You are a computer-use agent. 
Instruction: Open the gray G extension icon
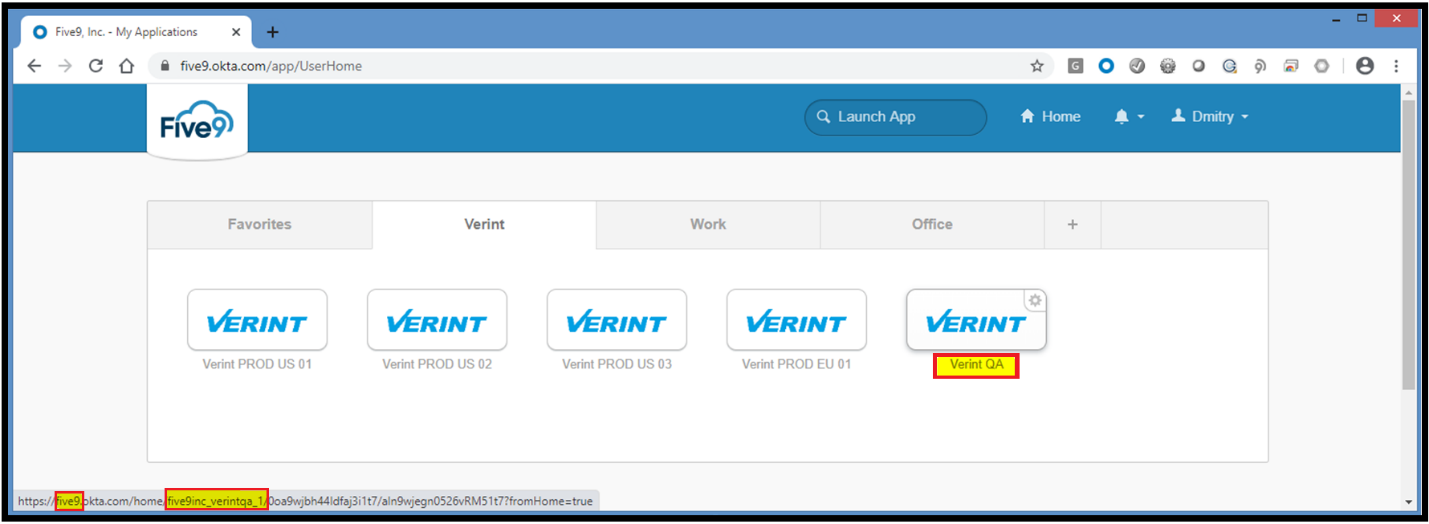click(1075, 66)
